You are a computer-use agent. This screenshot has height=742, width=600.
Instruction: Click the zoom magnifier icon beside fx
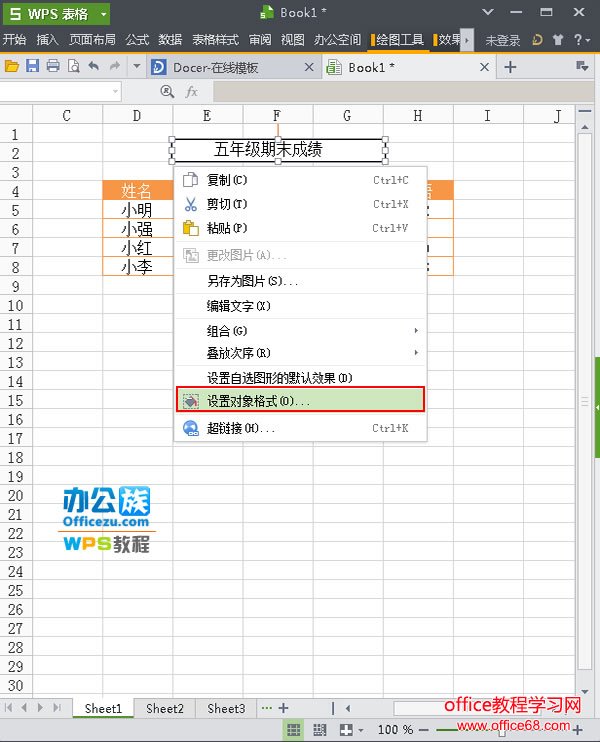click(167, 91)
